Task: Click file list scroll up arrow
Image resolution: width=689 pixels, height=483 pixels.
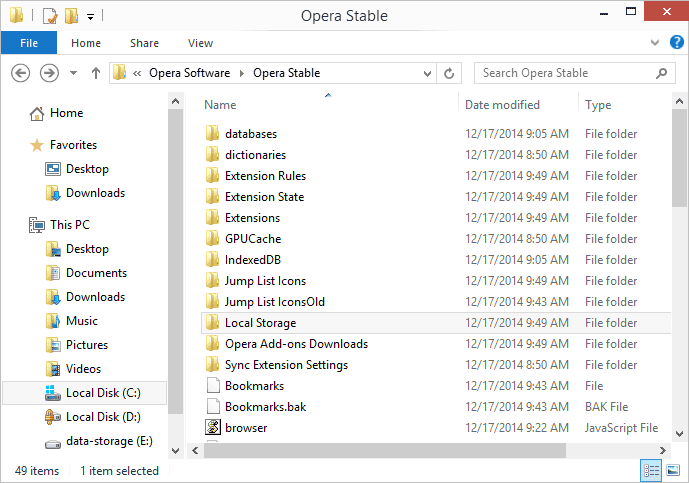Action: click(x=679, y=102)
